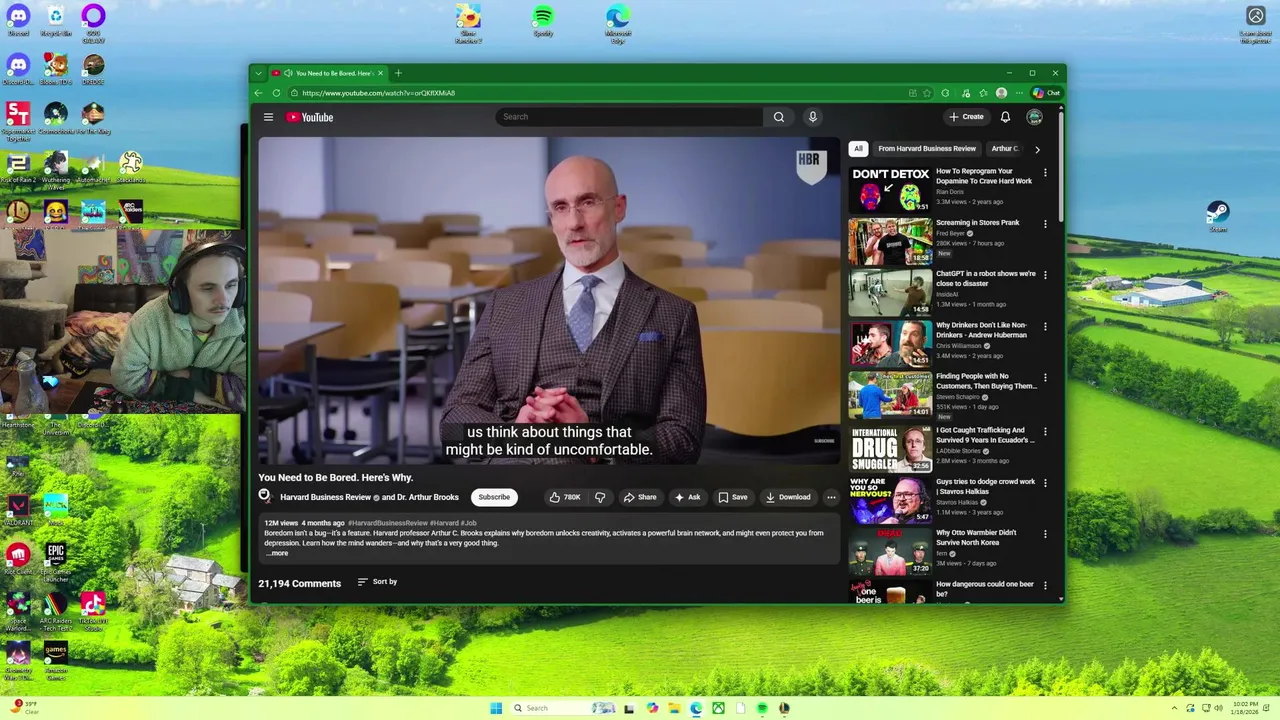Launch Bloons TD 6 from desktop

(56, 70)
